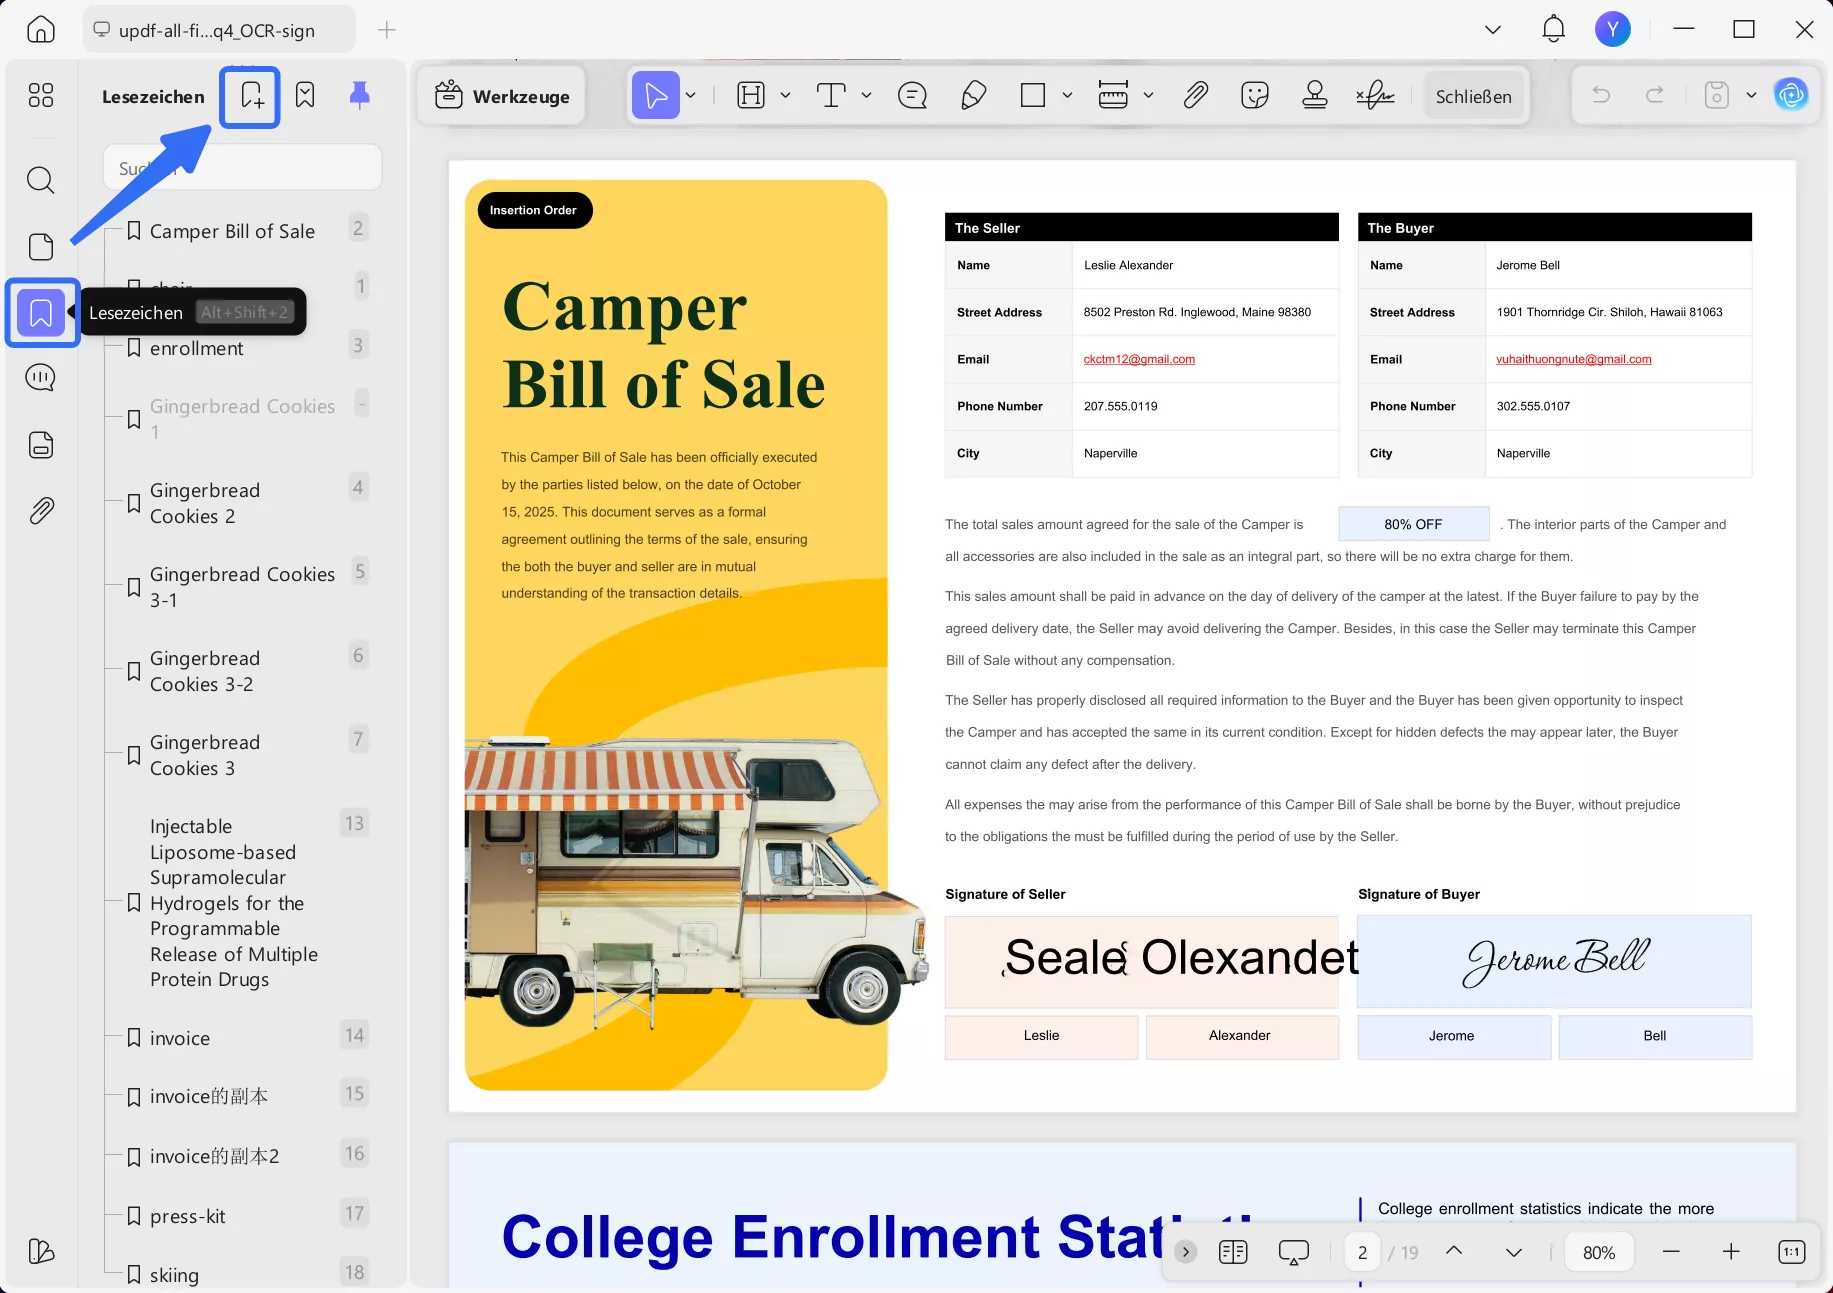1833x1293 pixels.
Task: Open vuhaithuongnute@gmail.com email link
Action: point(1574,359)
